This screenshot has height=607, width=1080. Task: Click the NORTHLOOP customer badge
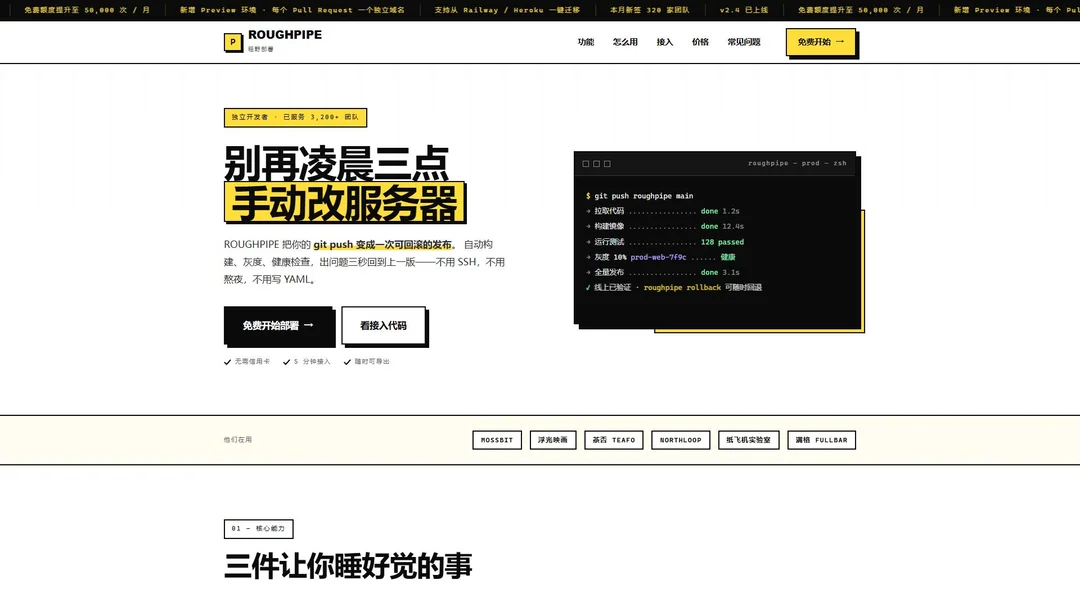681,440
